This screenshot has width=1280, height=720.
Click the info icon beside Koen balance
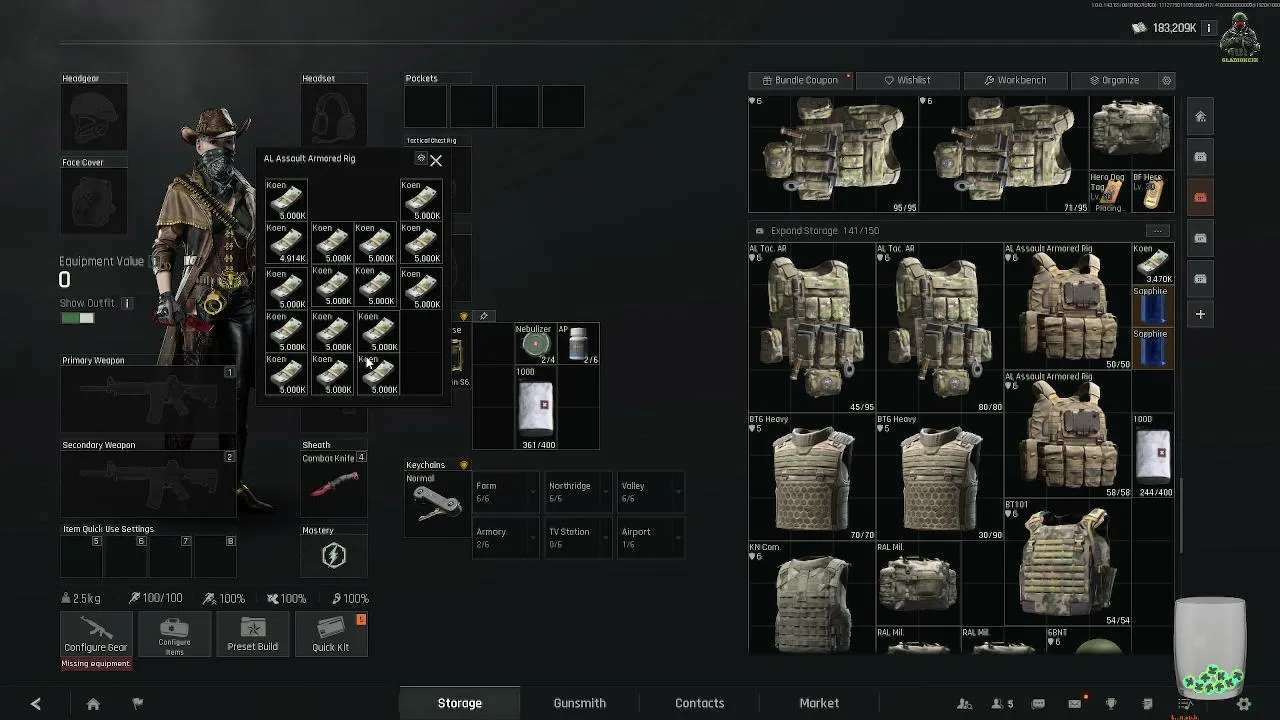(1209, 28)
